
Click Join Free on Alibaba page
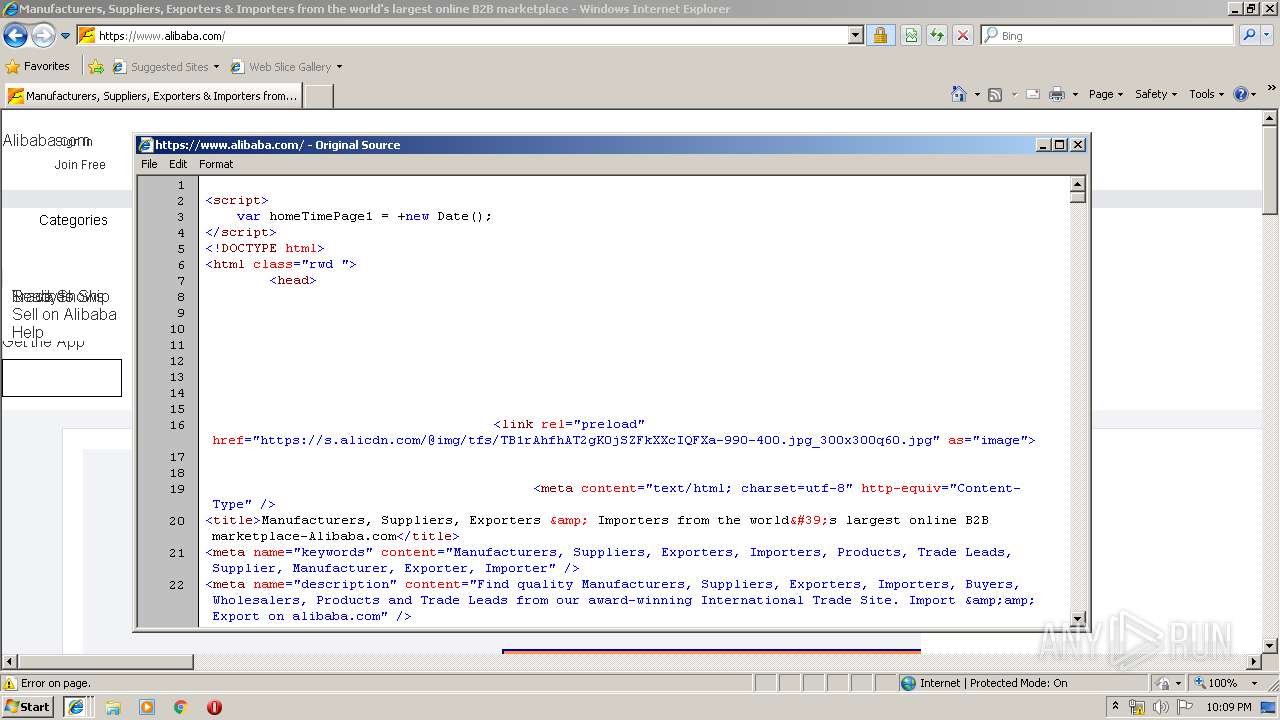pyautogui.click(x=80, y=165)
